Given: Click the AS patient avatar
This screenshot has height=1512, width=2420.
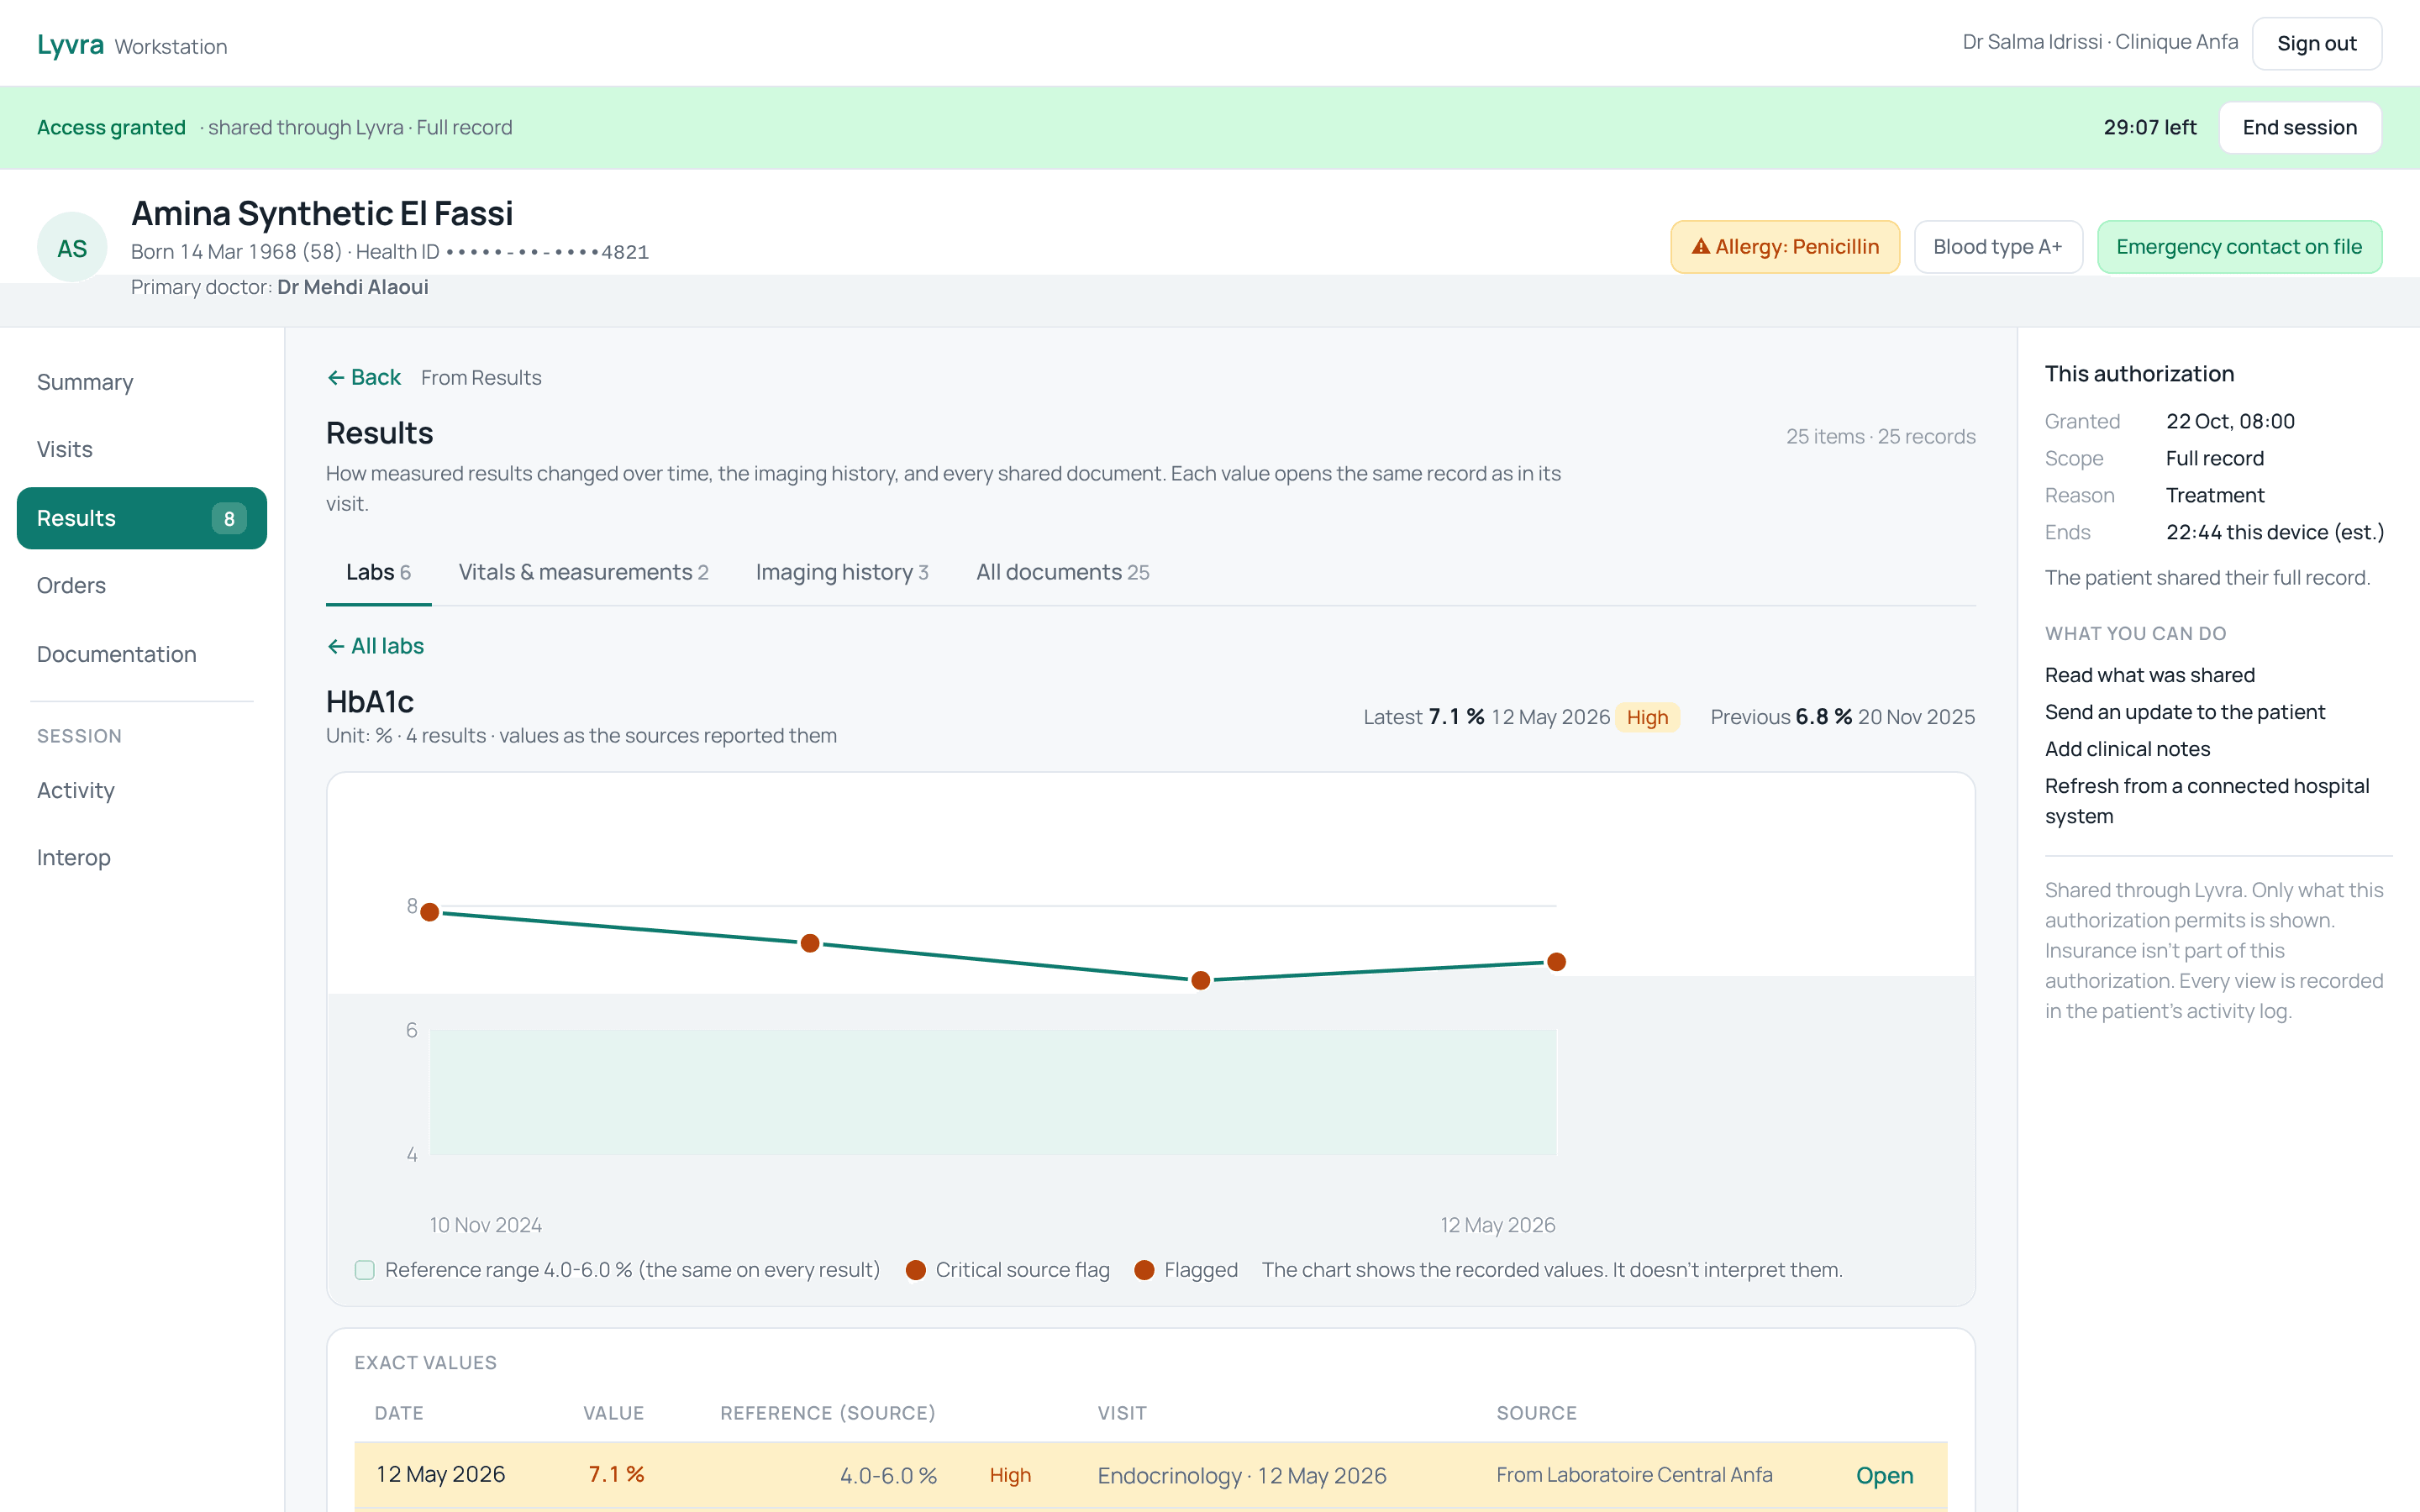Looking at the screenshot, I should (x=72, y=247).
